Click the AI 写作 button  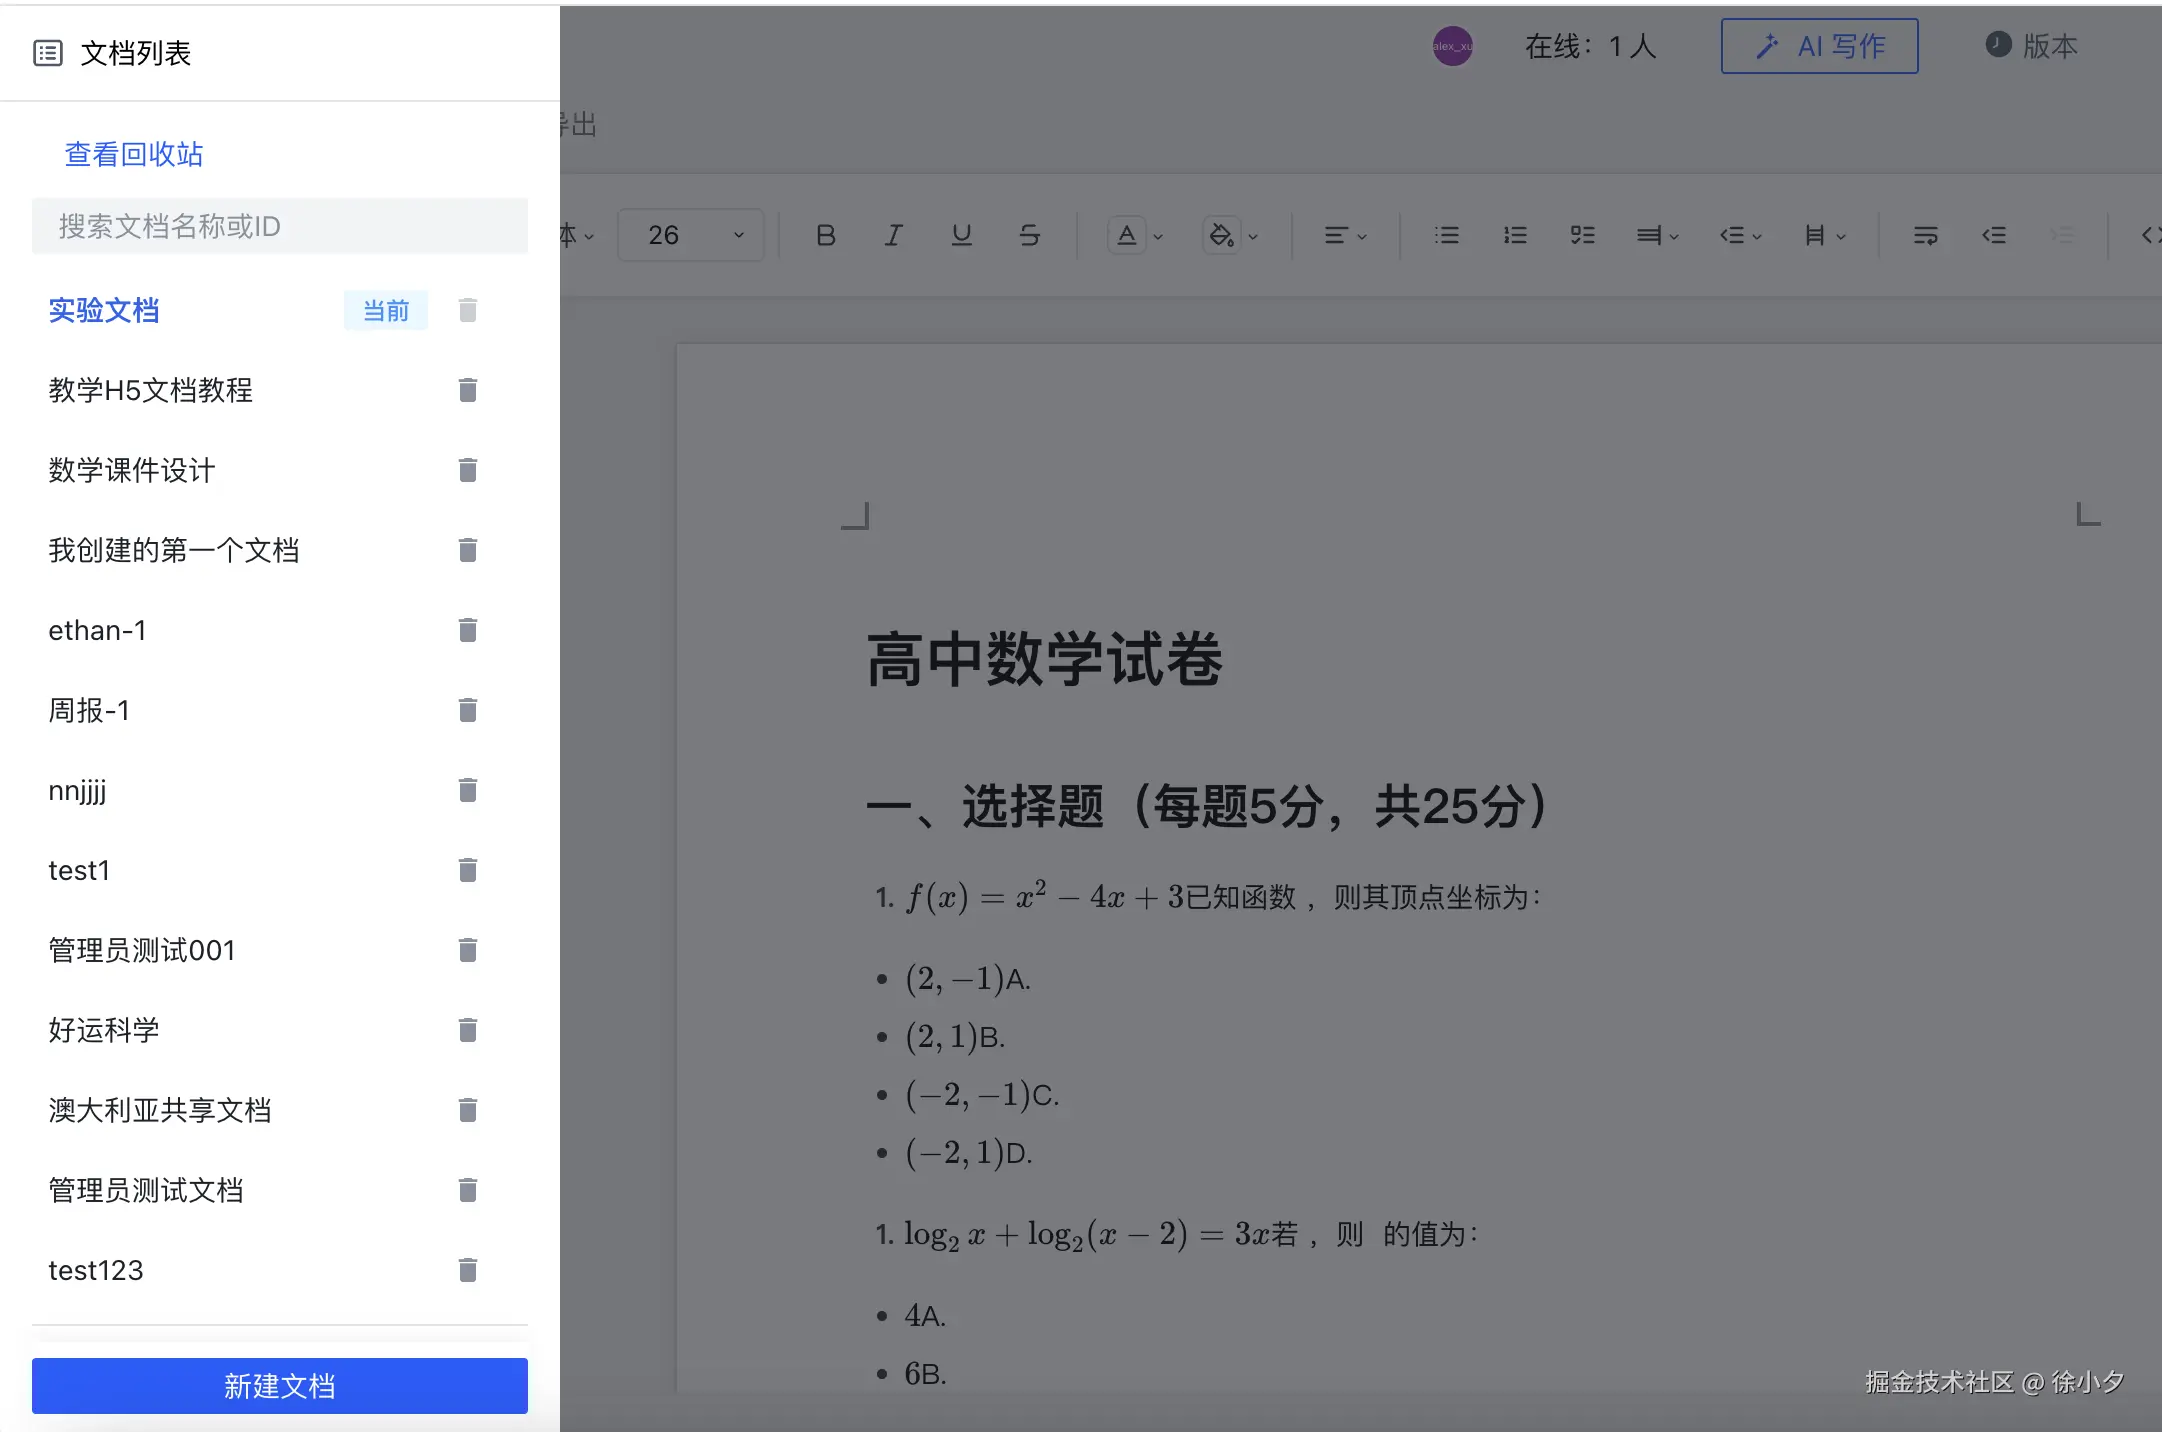[x=1818, y=45]
